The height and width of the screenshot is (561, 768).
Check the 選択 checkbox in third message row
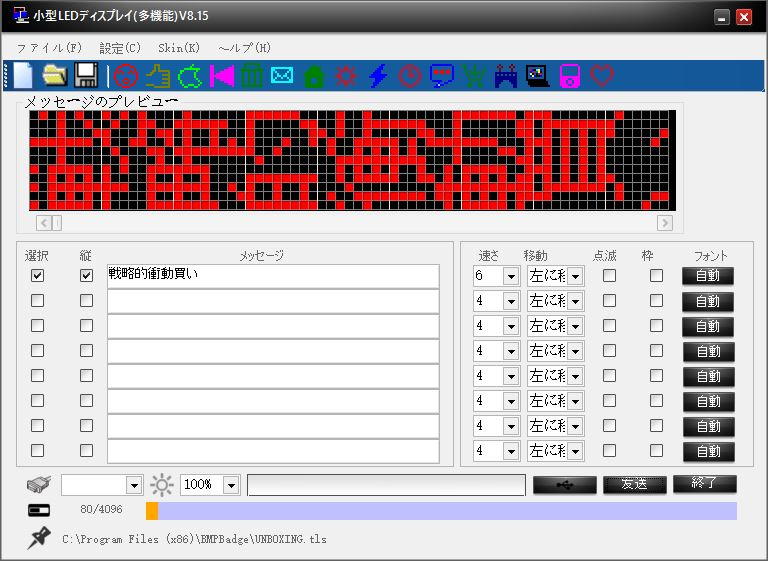[x=37, y=325]
